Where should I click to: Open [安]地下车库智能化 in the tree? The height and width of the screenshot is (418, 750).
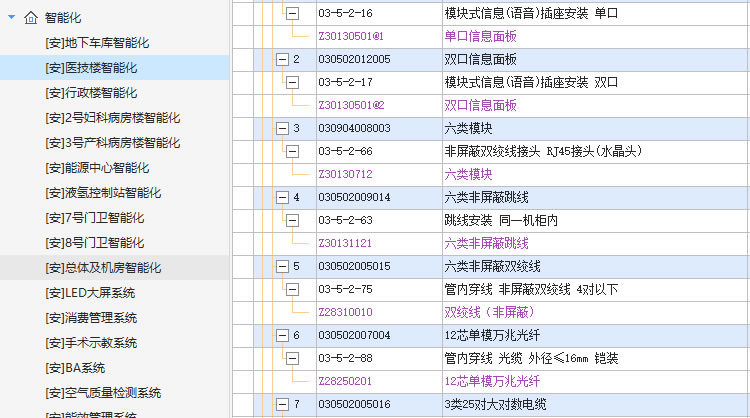click(x=97, y=43)
